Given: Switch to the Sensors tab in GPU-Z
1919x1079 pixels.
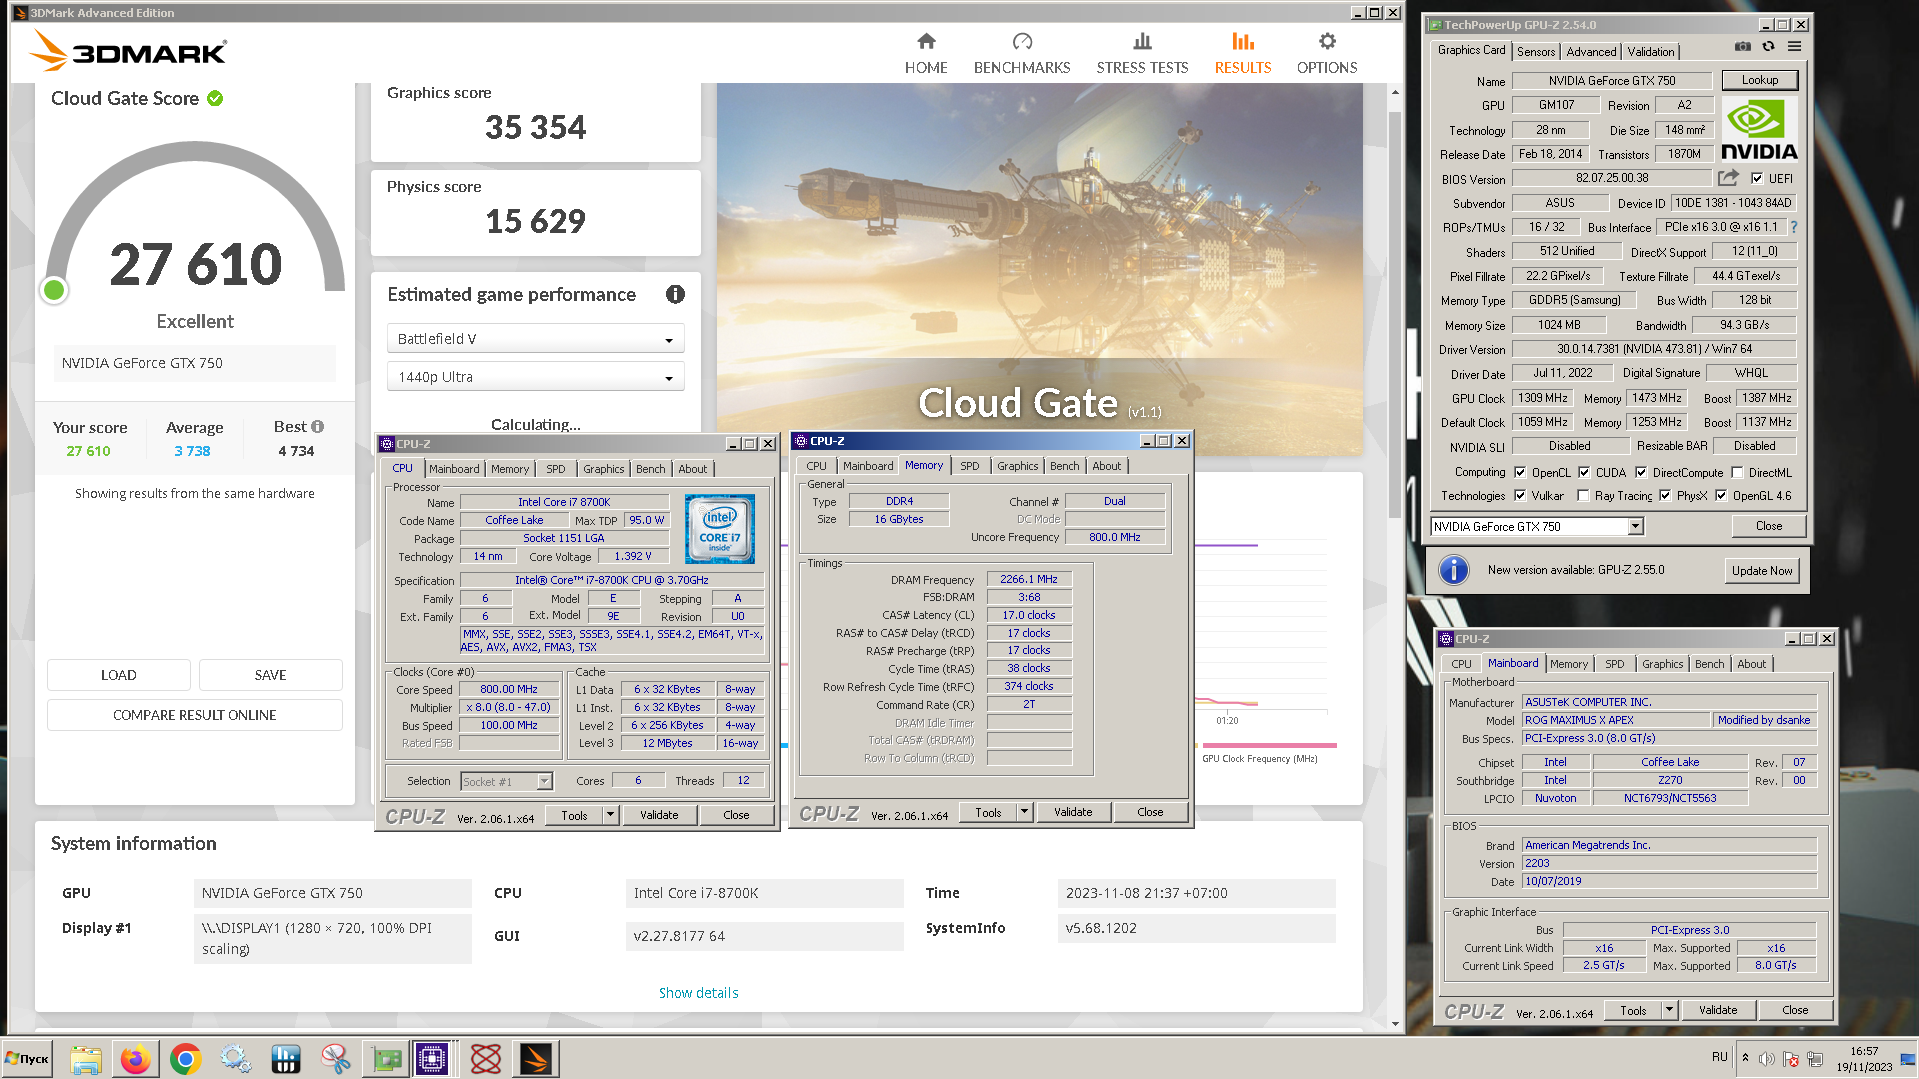Looking at the screenshot, I should click(1535, 52).
